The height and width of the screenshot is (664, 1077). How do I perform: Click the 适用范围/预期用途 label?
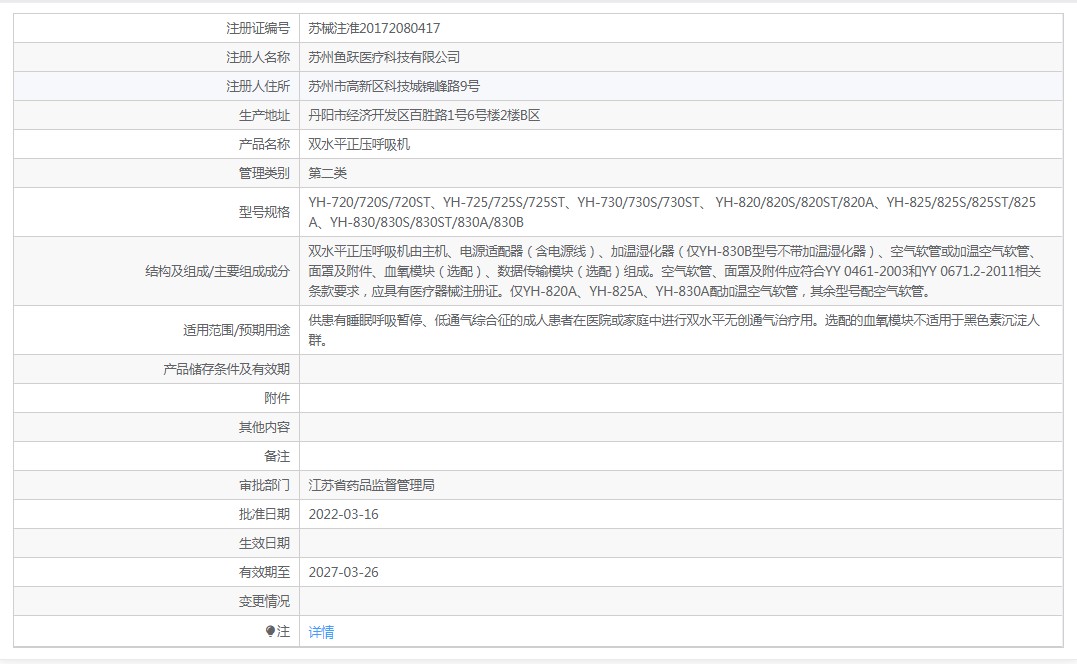click(x=236, y=330)
